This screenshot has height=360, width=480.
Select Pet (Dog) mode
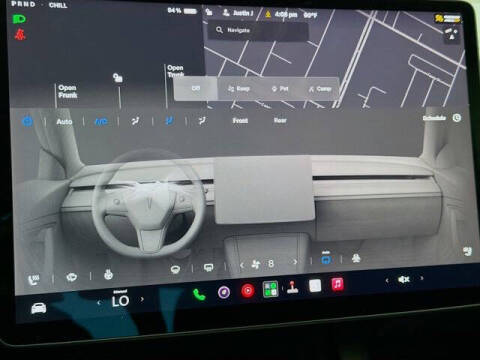tap(280, 89)
